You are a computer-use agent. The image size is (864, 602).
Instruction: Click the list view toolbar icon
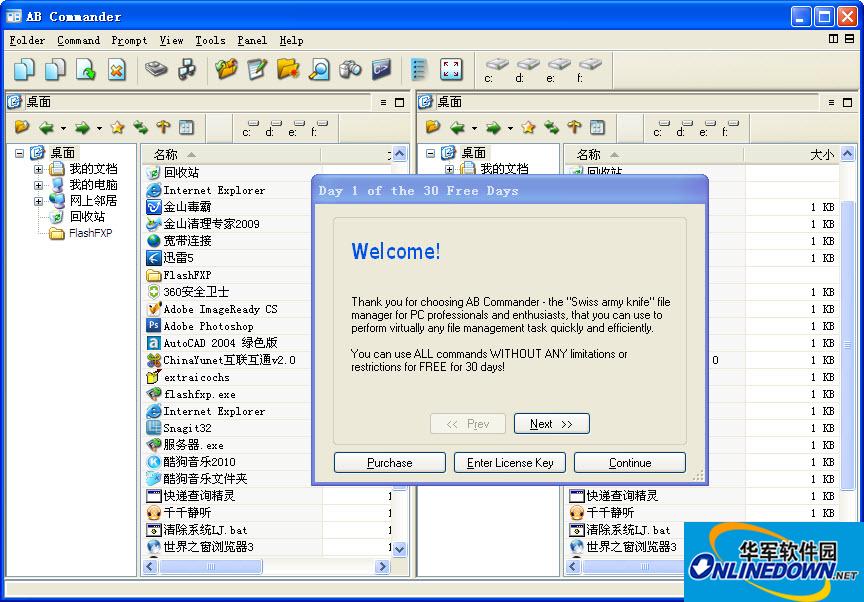click(x=420, y=70)
